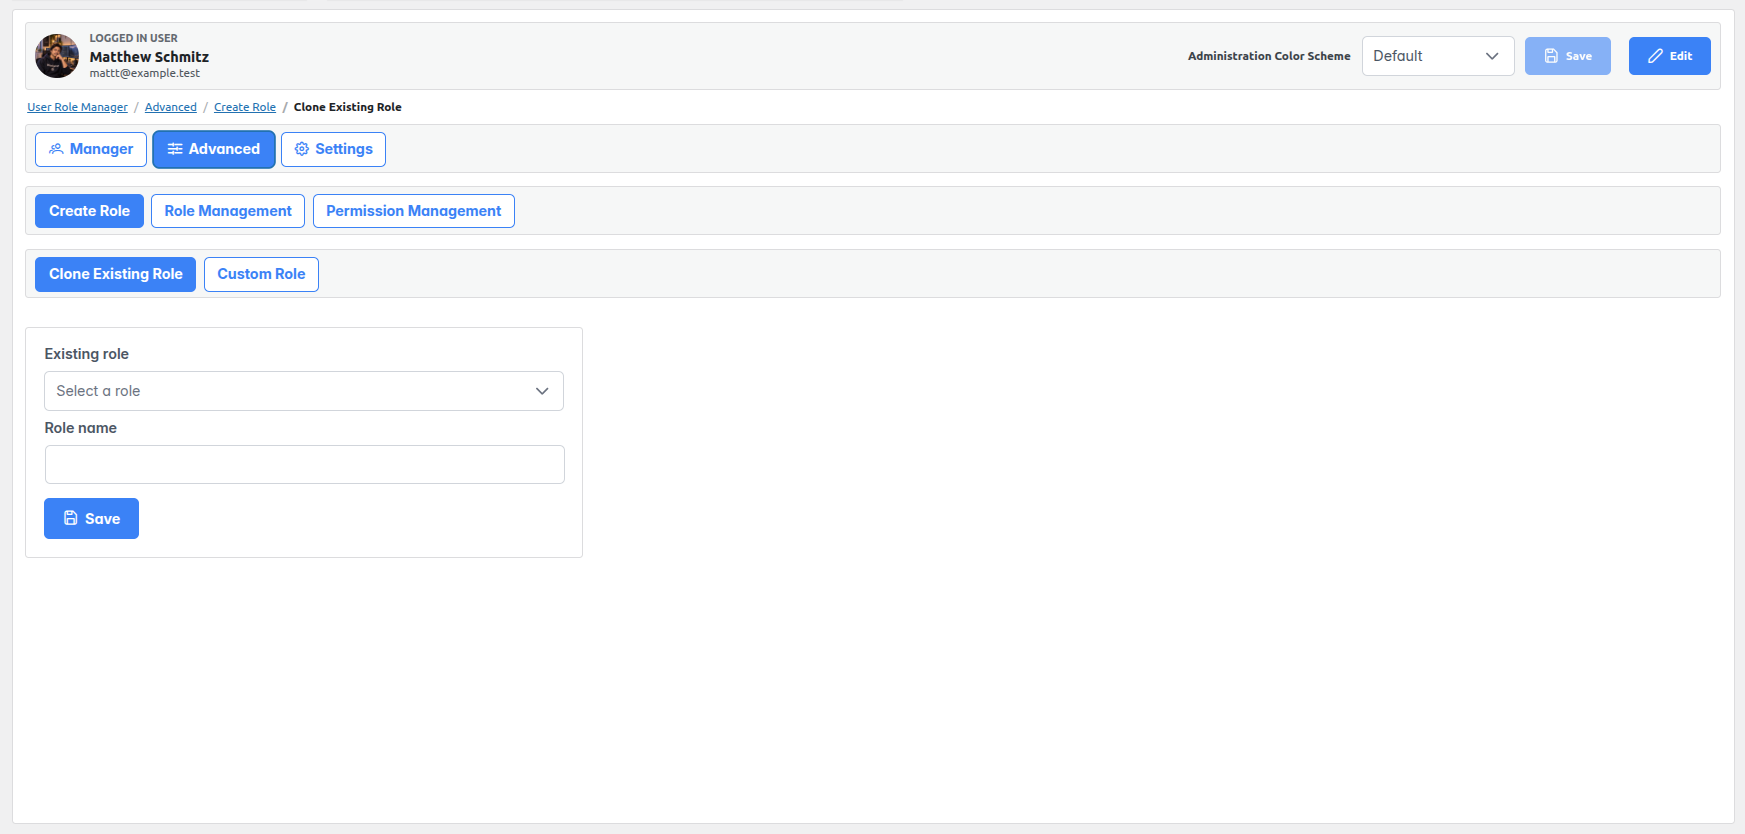The image size is (1745, 834).
Task: Open the Manager tab
Action: [x=91, y=149]
